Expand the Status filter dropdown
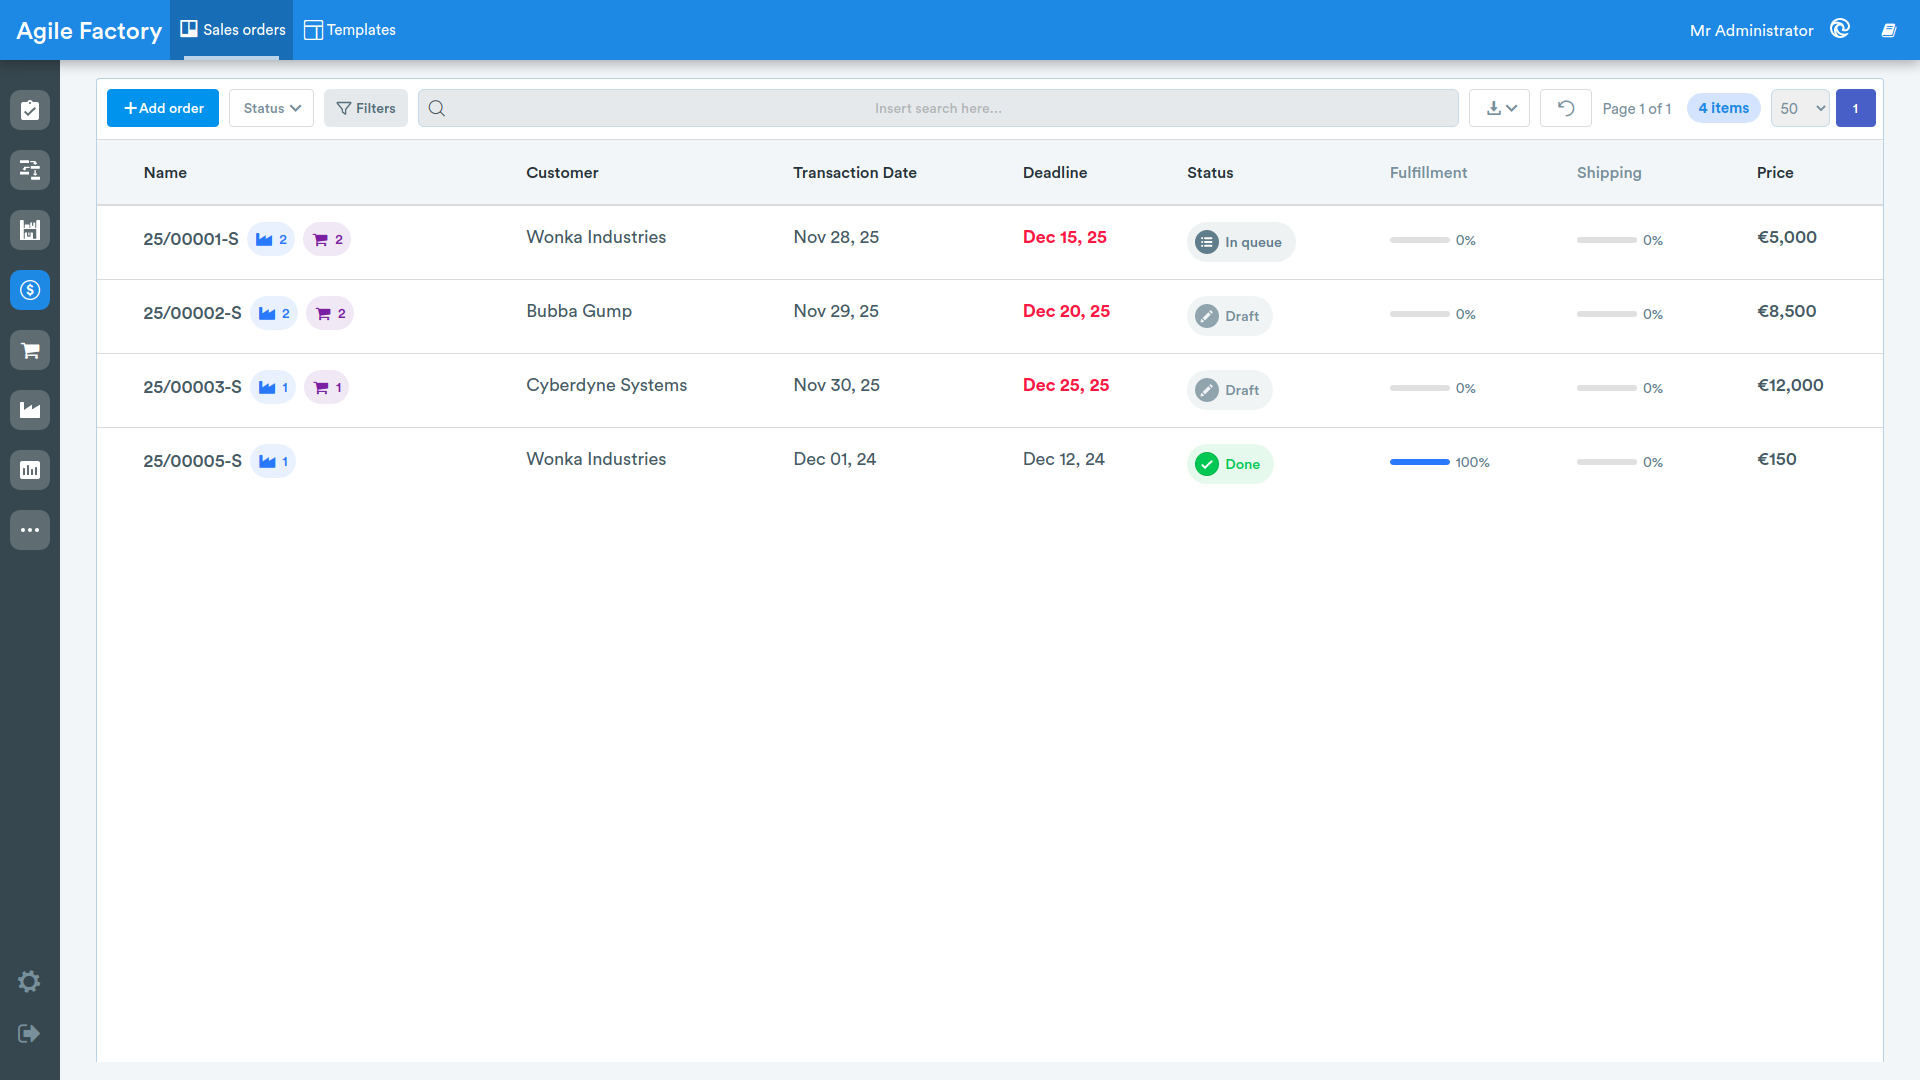The width and height of the screenshot is (1920, 1080). pos(272,108)
